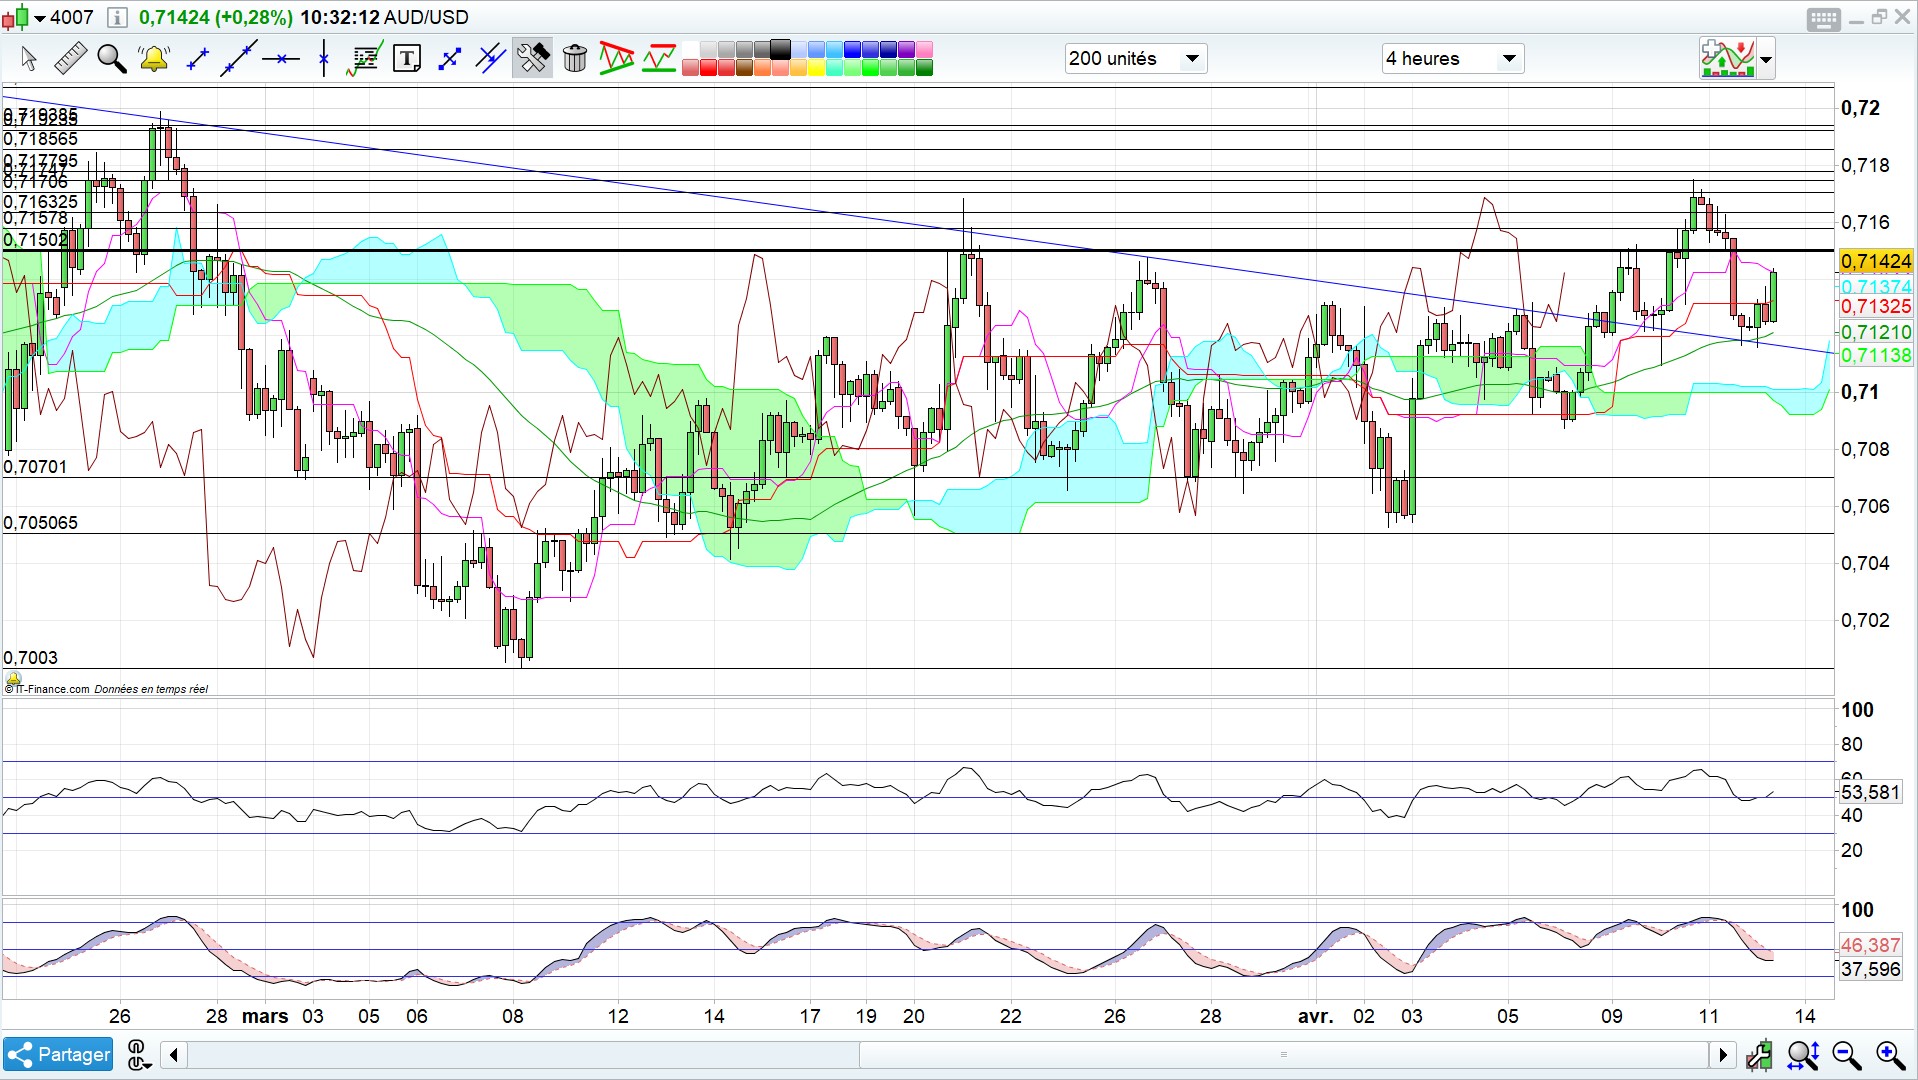Click the 4007 ticker code
Screen dimensions: 1918x1080
point(71,17)
